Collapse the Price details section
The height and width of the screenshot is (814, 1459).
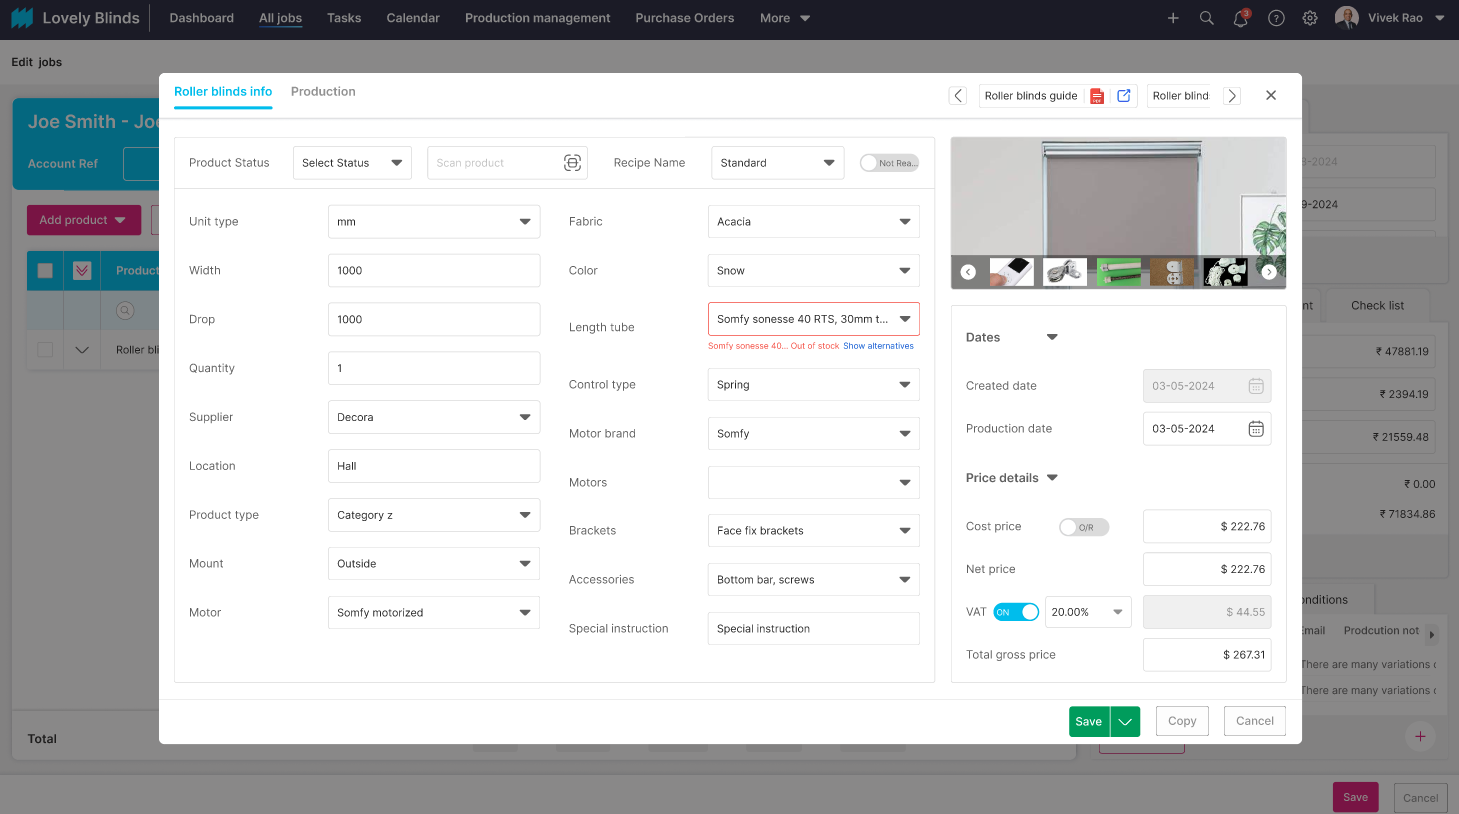point(1052,478)
